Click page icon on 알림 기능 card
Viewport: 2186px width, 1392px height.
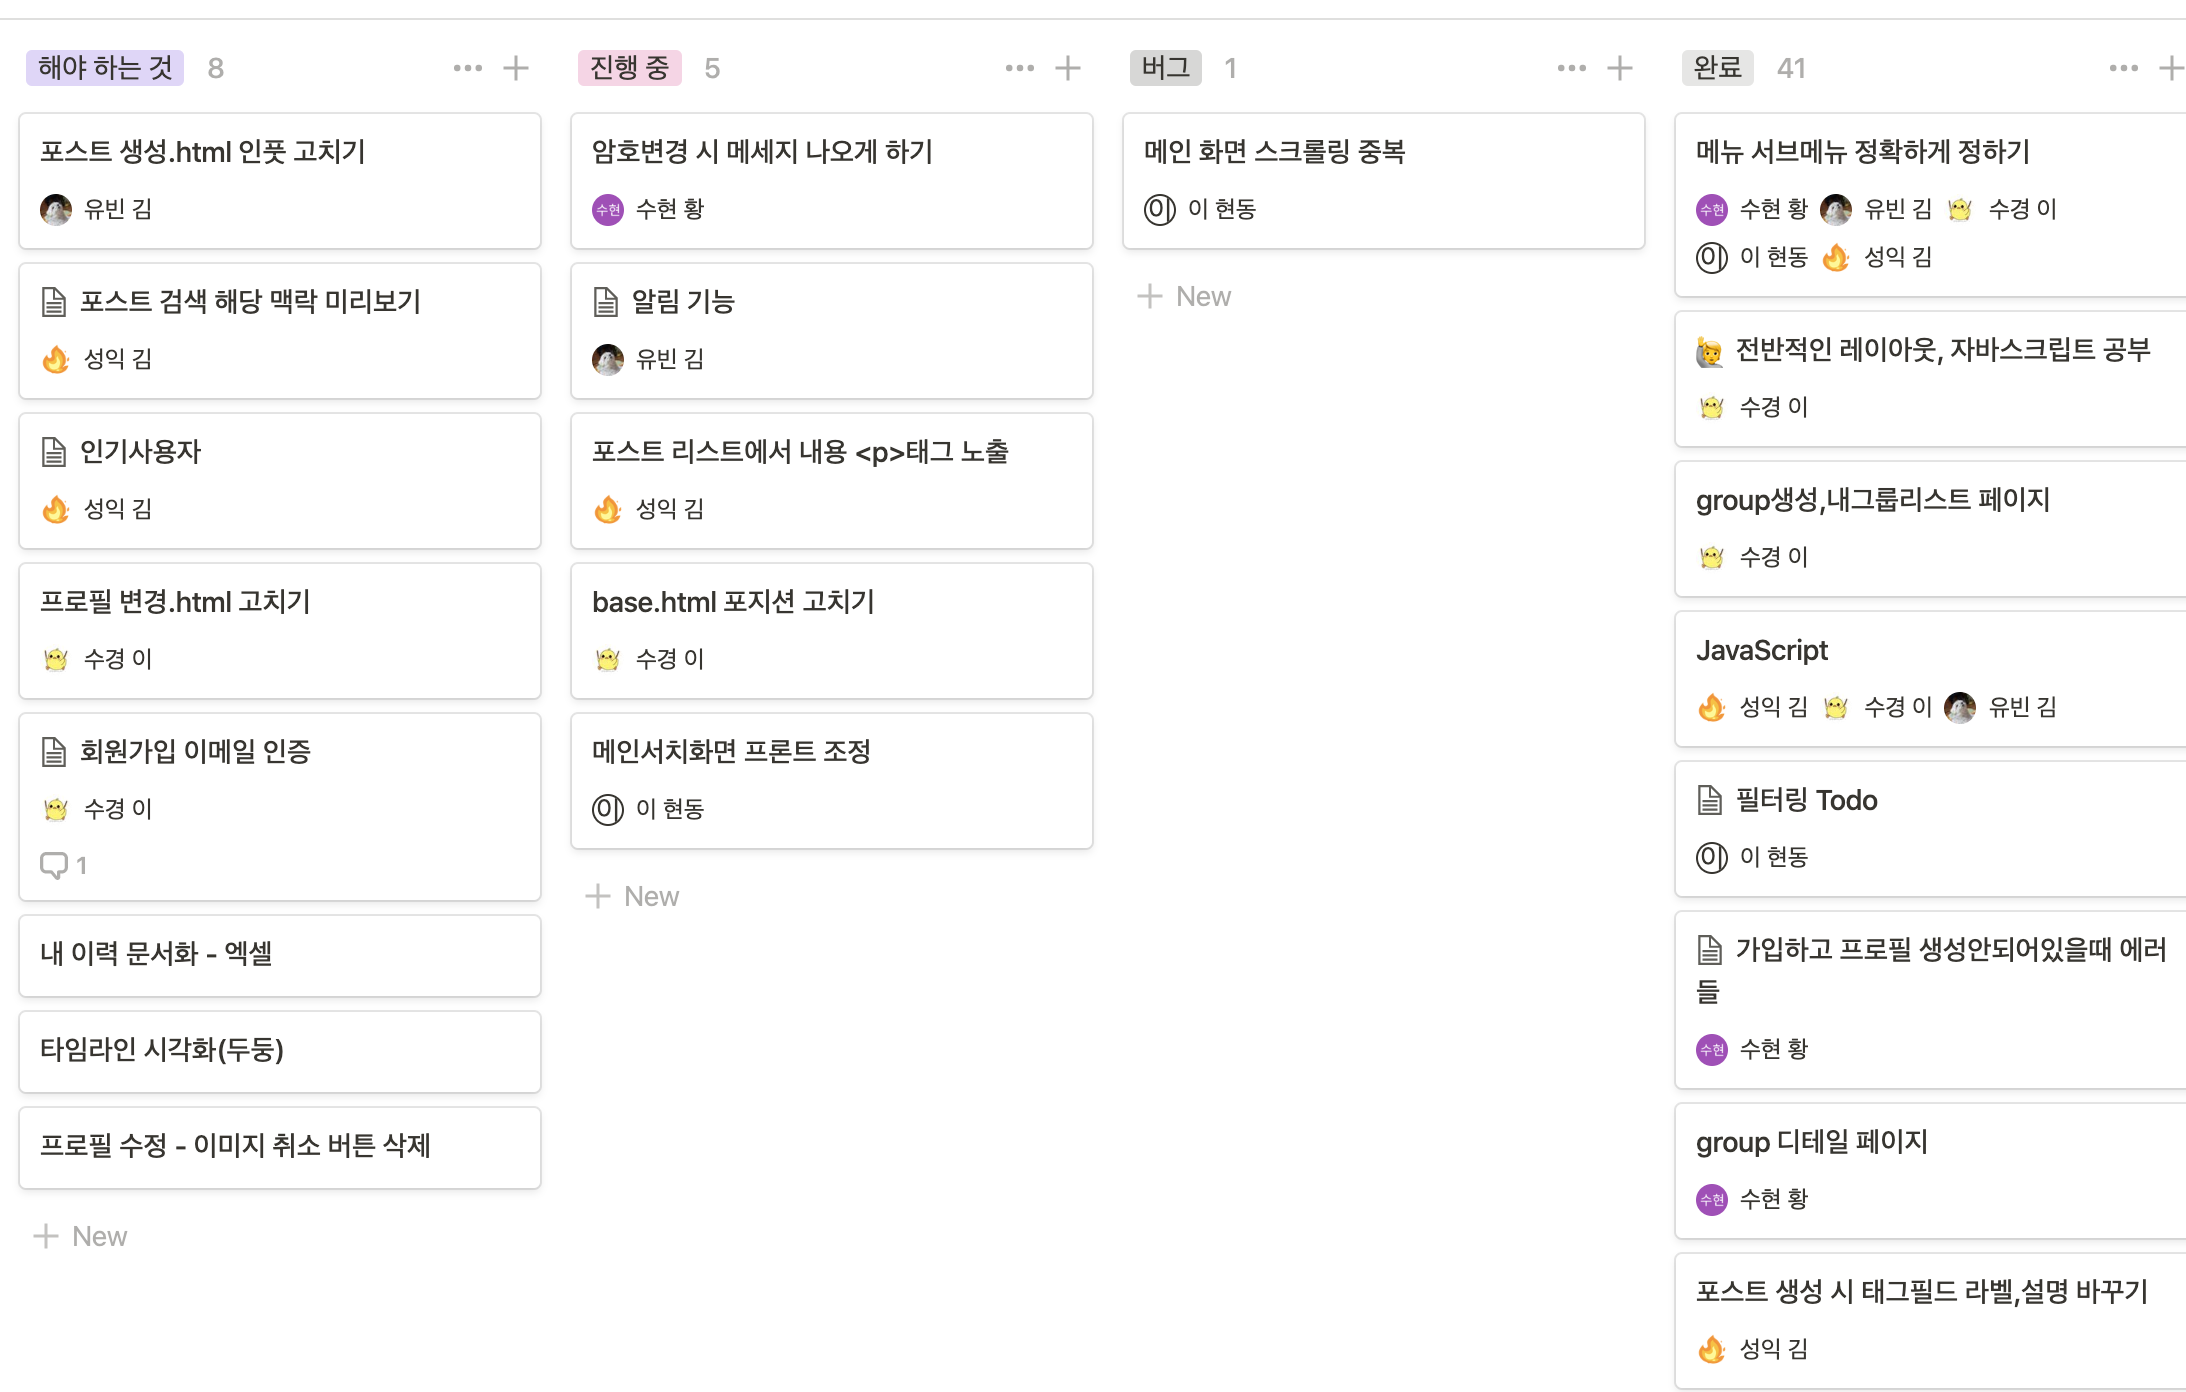(606, 302)
